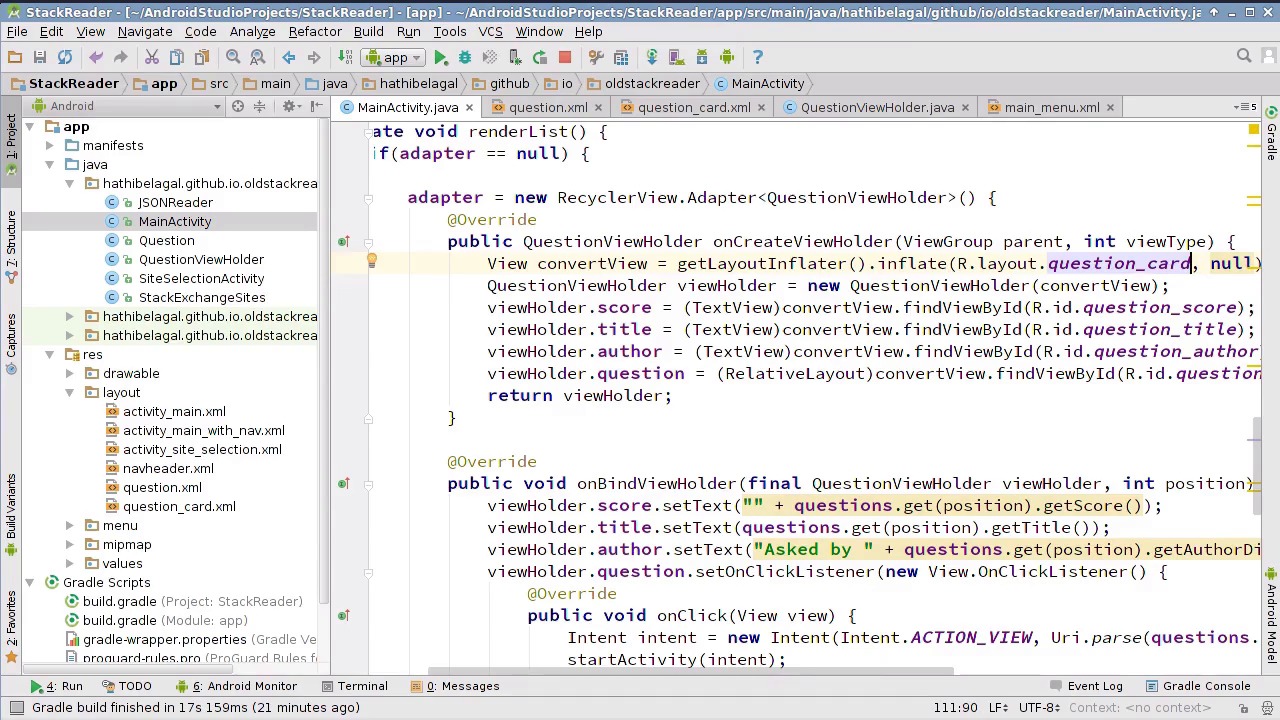Open Help via the question mark icon
Image resolution: width=1280 pixels, height=720 pixels.
[x=757, y=58]
